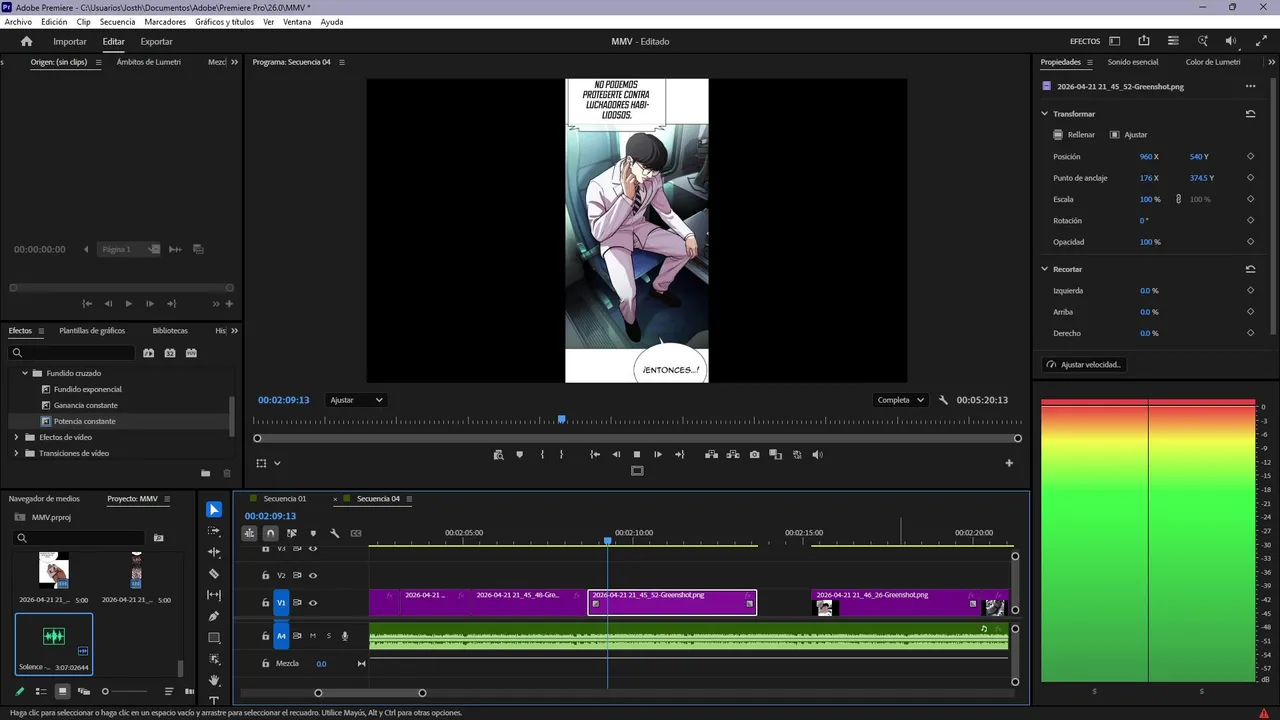This screenshot has width=1280, height=720.
Task: Enable voice-over record on A4
Action: pos(345,636)
